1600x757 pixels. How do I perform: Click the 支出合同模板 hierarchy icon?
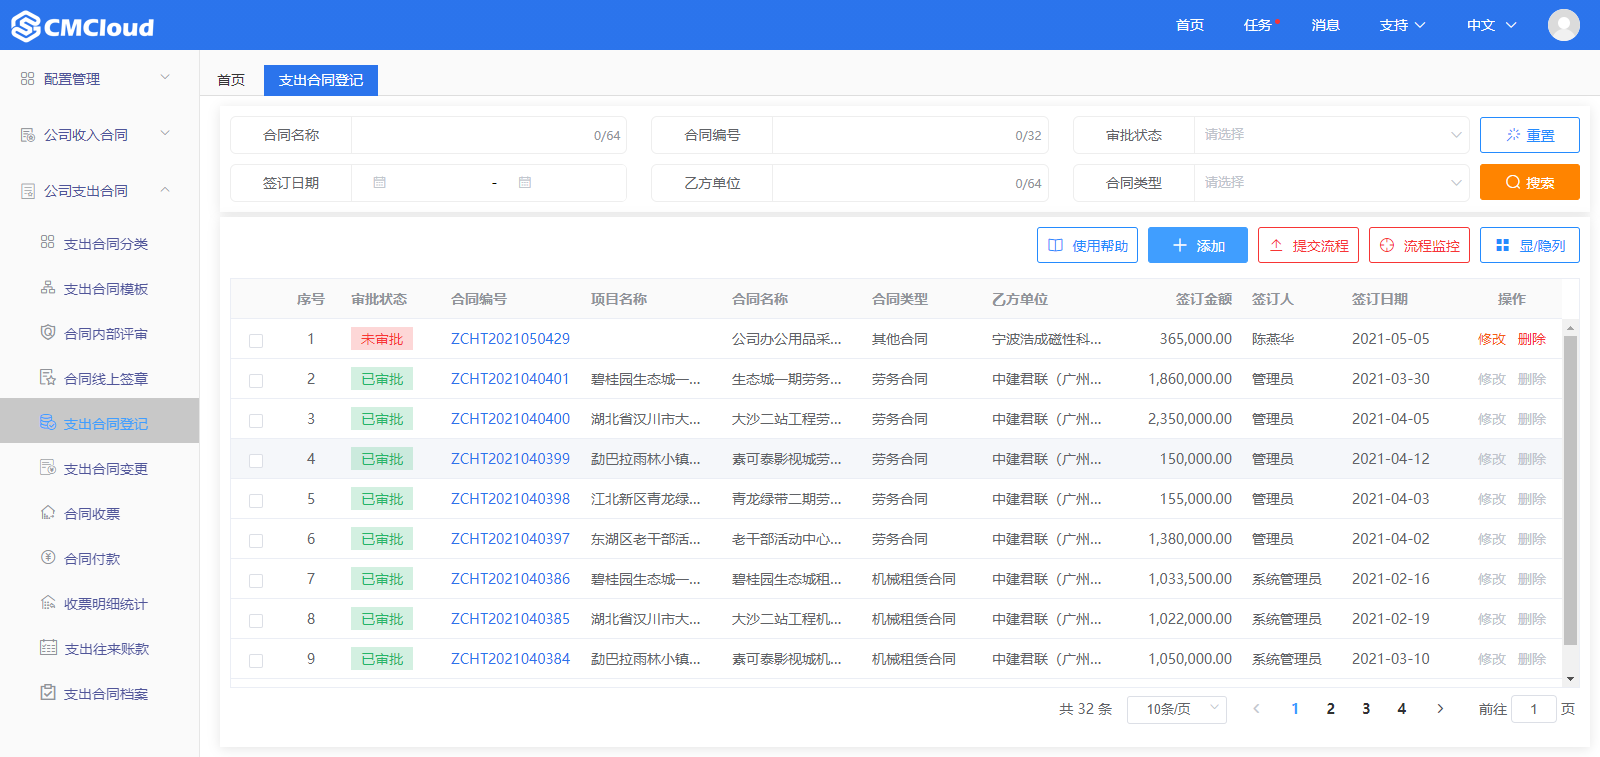coord(47,287)
